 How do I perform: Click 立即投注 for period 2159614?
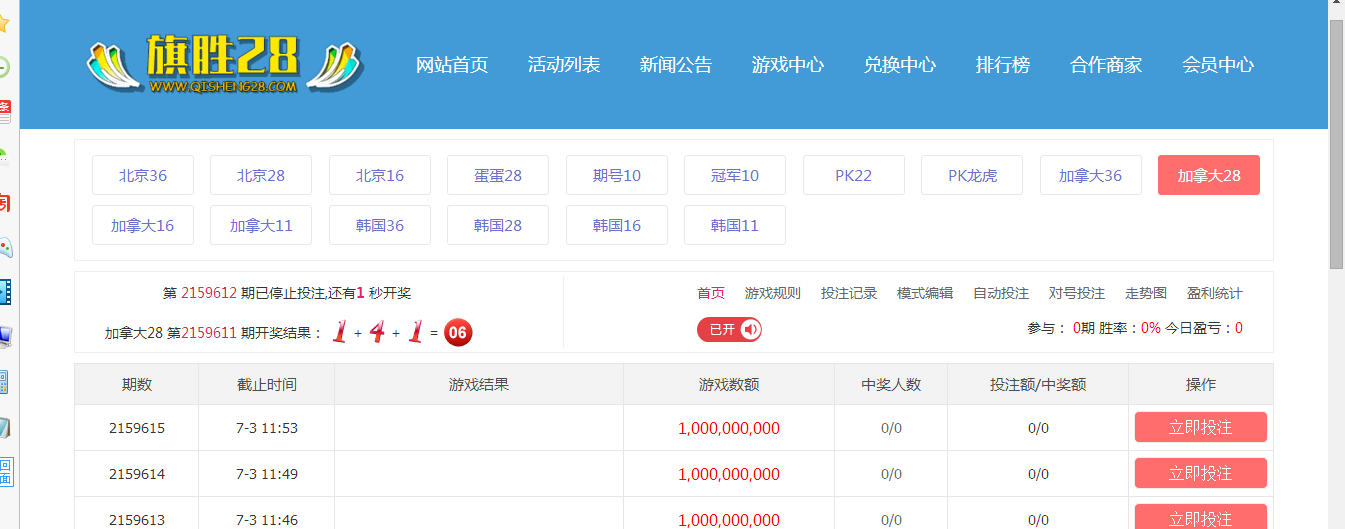1201,473
